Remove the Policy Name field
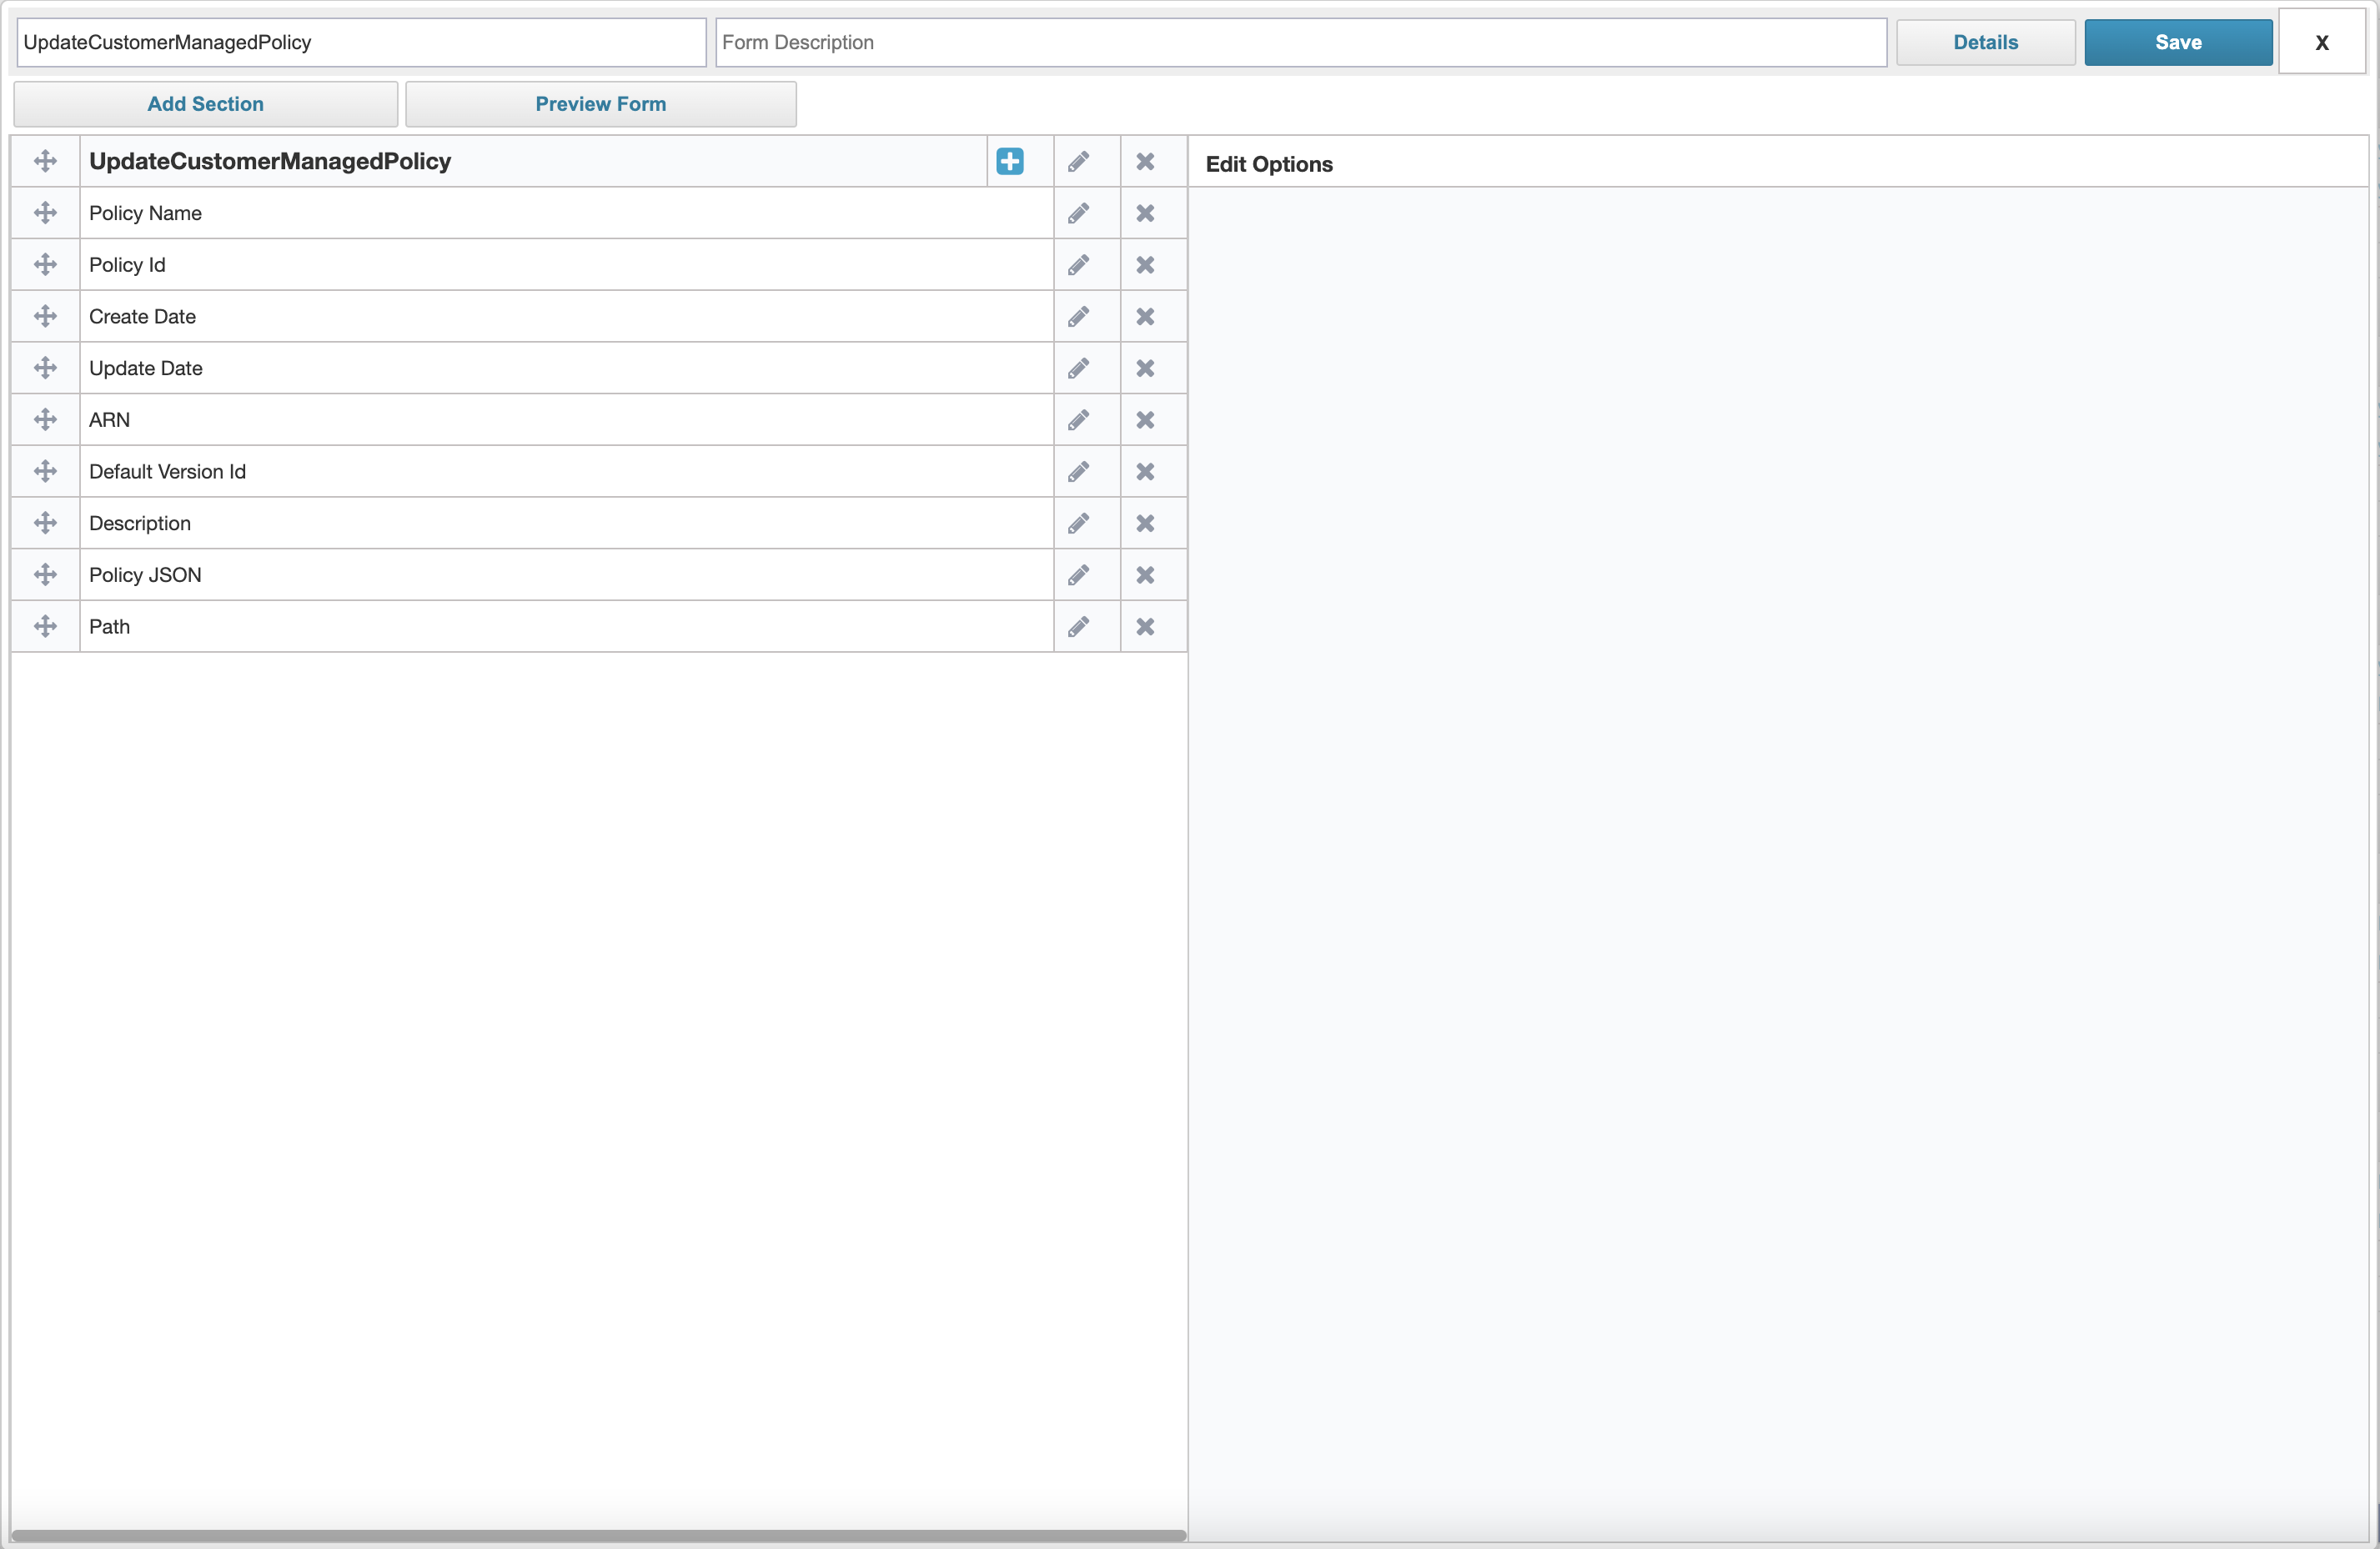 (x=1145, y=213)
